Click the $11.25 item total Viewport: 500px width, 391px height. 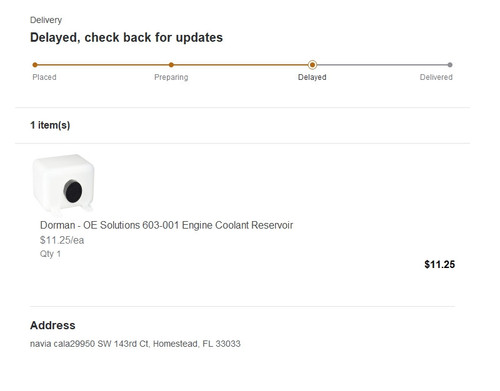tap(440, 265)
